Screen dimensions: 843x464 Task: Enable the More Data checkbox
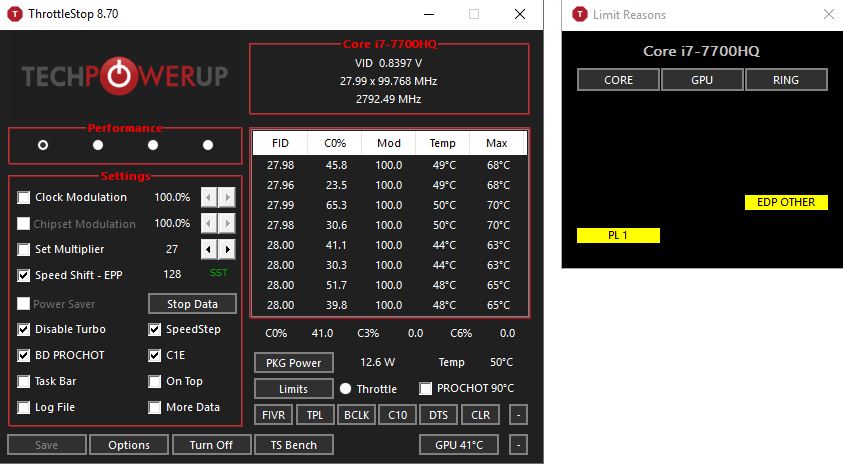click(154, 408)
